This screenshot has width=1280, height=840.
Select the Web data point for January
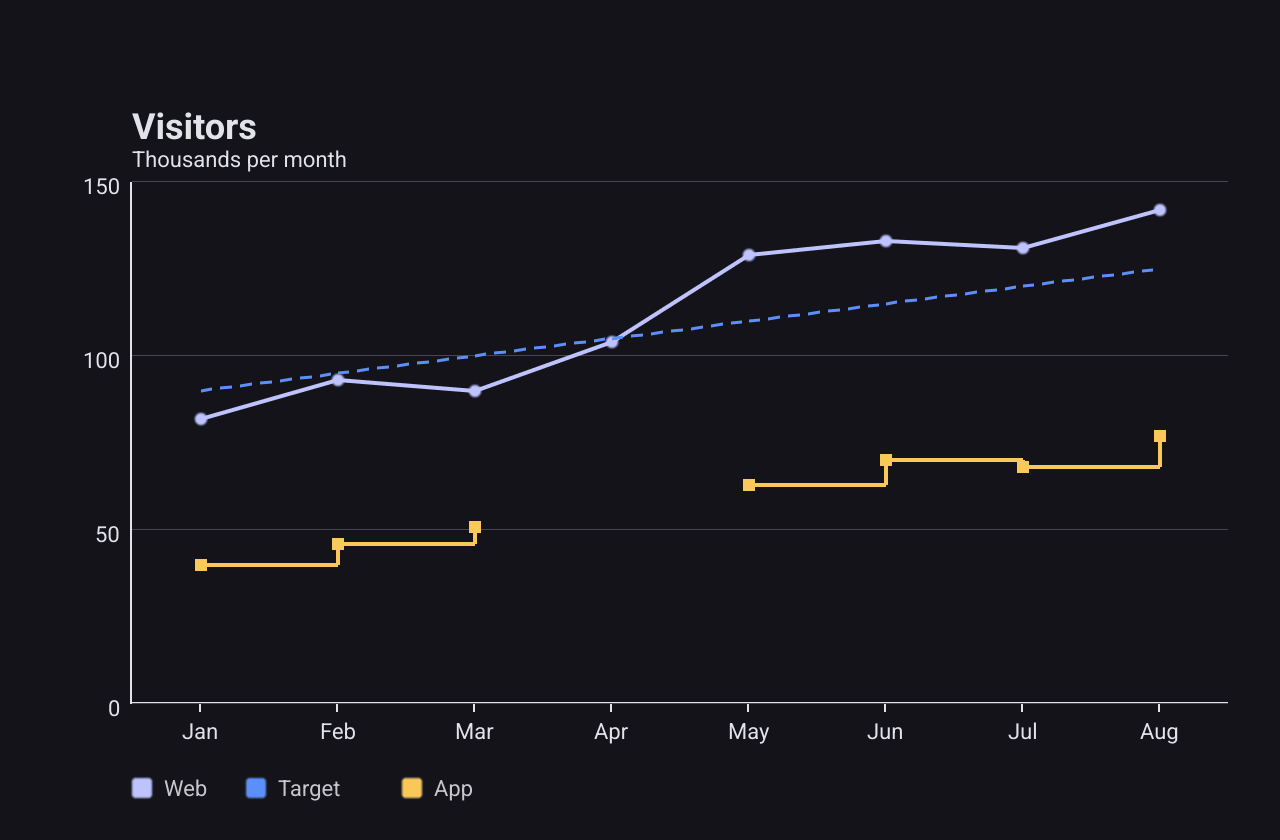pos(201,419)
